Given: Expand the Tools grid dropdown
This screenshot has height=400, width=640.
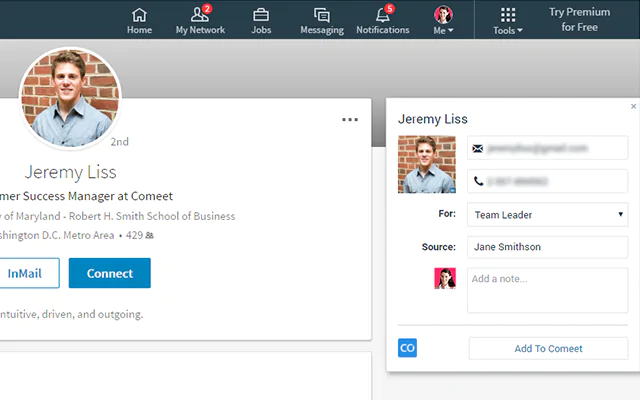Looking at the screenshot, I should (508, 20).
